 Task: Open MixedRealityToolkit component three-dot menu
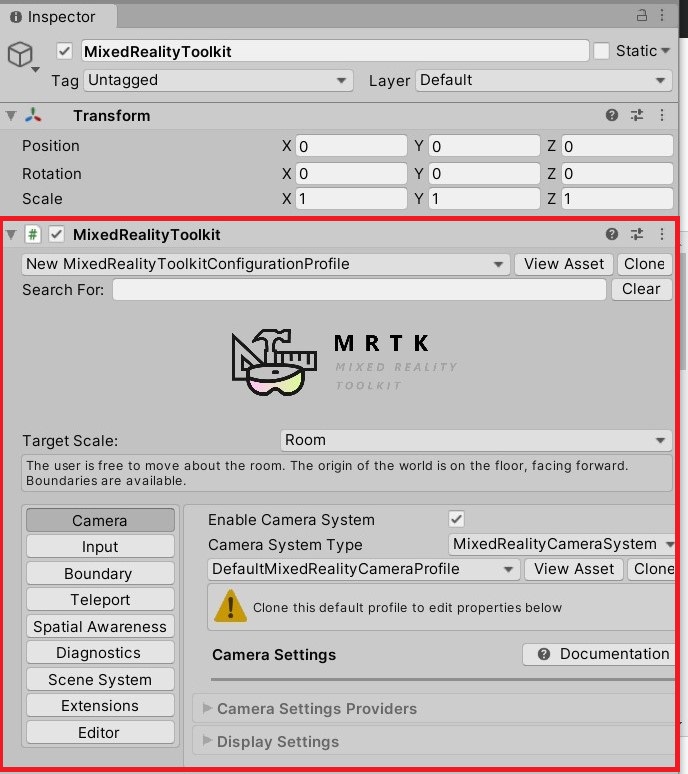662,234
